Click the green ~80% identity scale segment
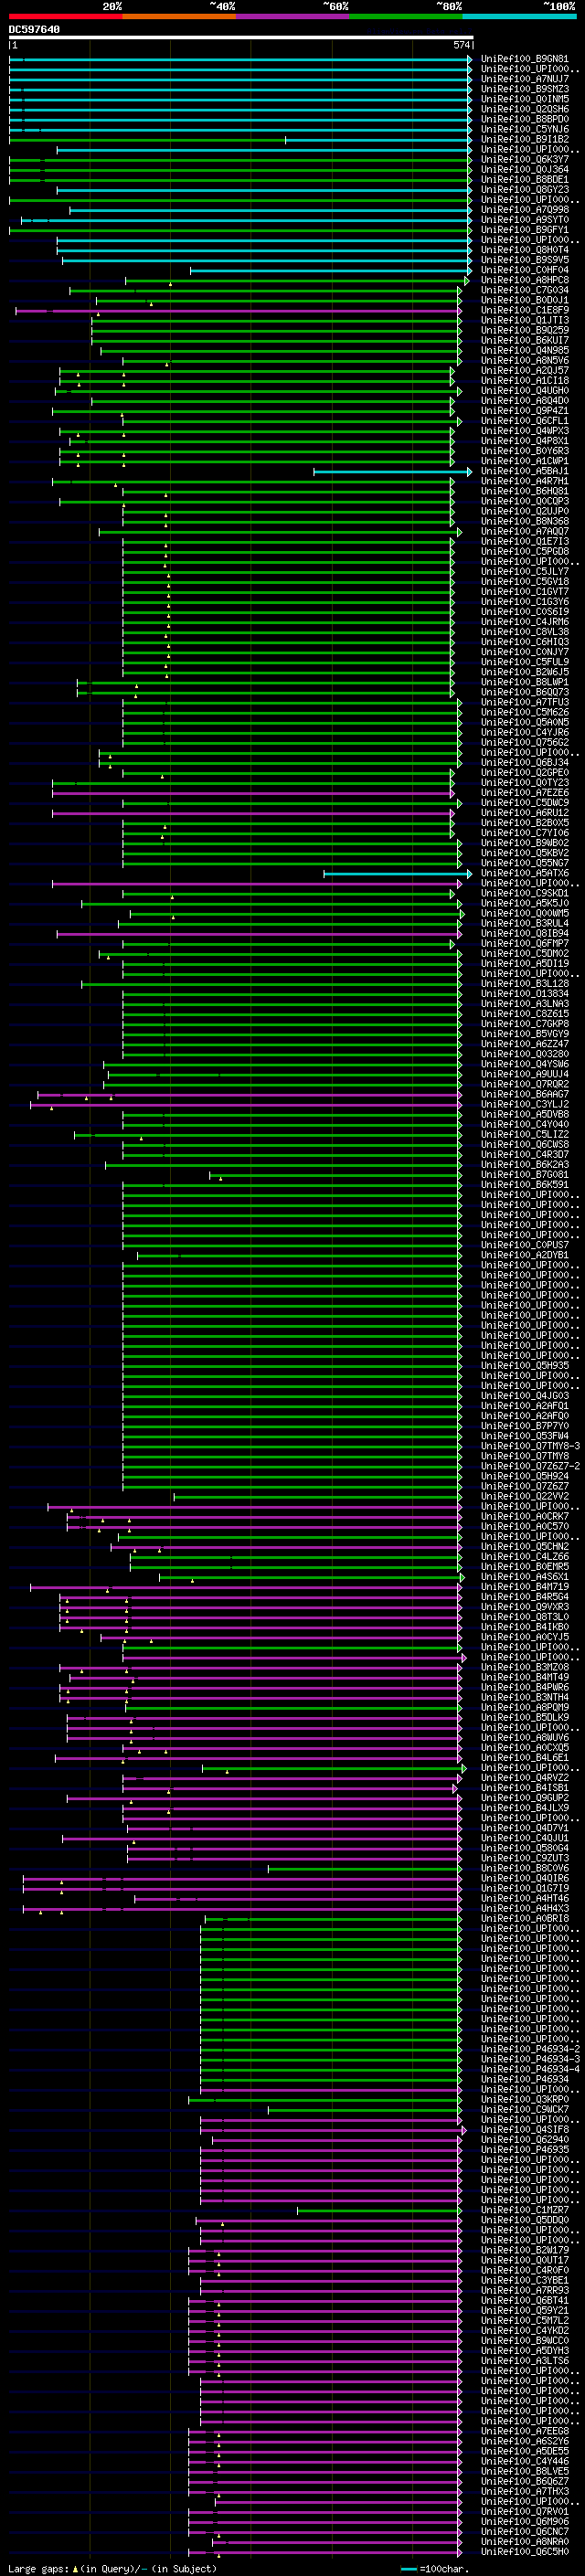The image size is (585, 2576). [x=406, y=16]
